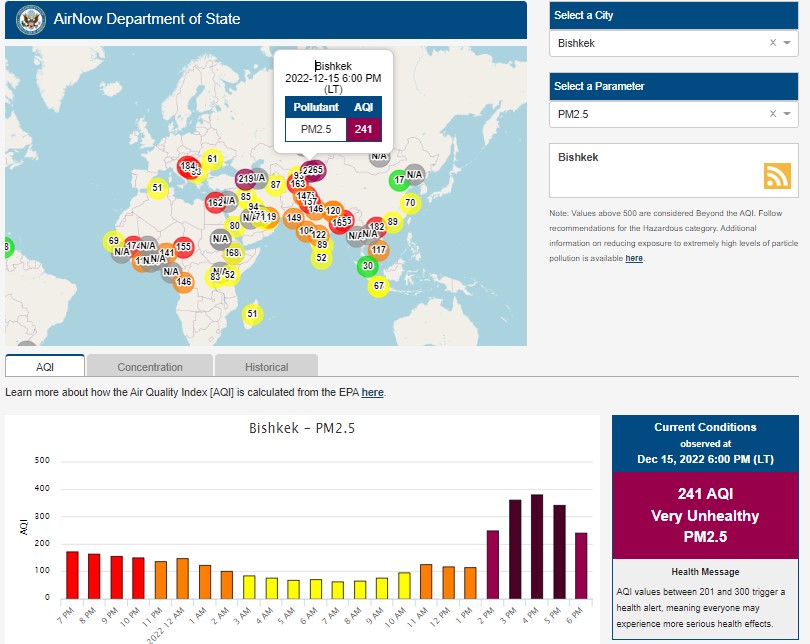Click the 241 AQI cell in map popup
Screen dimensions: 810x644
[x=363, y=128]
